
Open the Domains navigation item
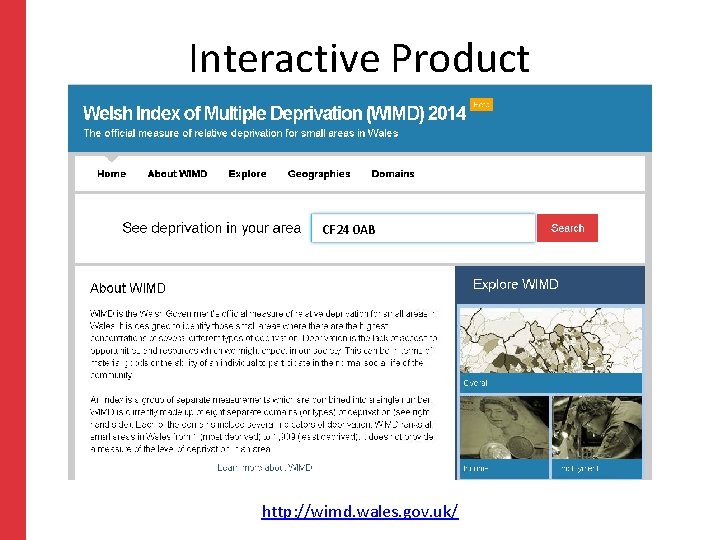393,174
